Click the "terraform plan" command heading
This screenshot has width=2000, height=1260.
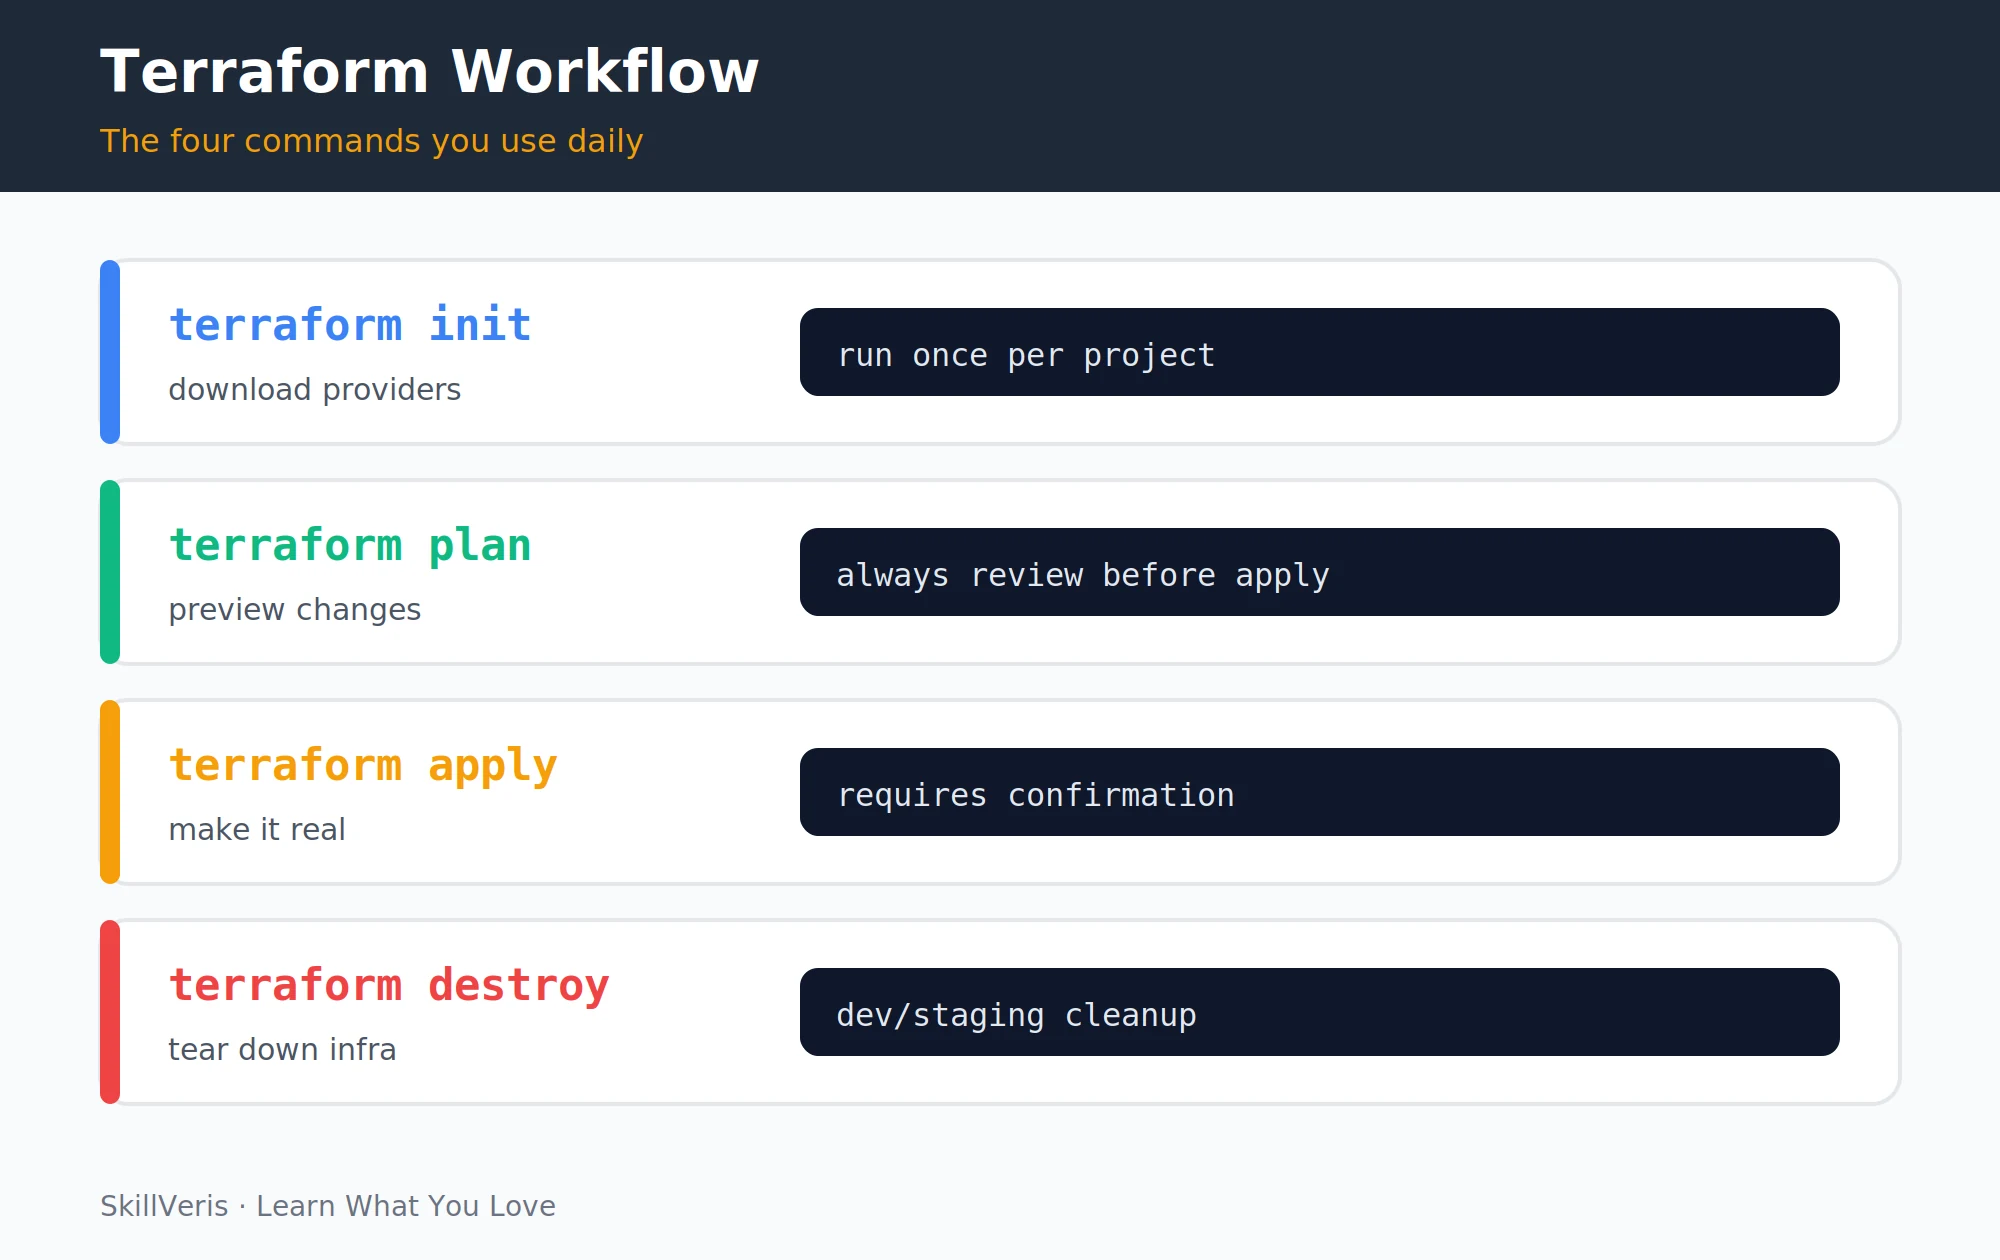coord(350,546)
